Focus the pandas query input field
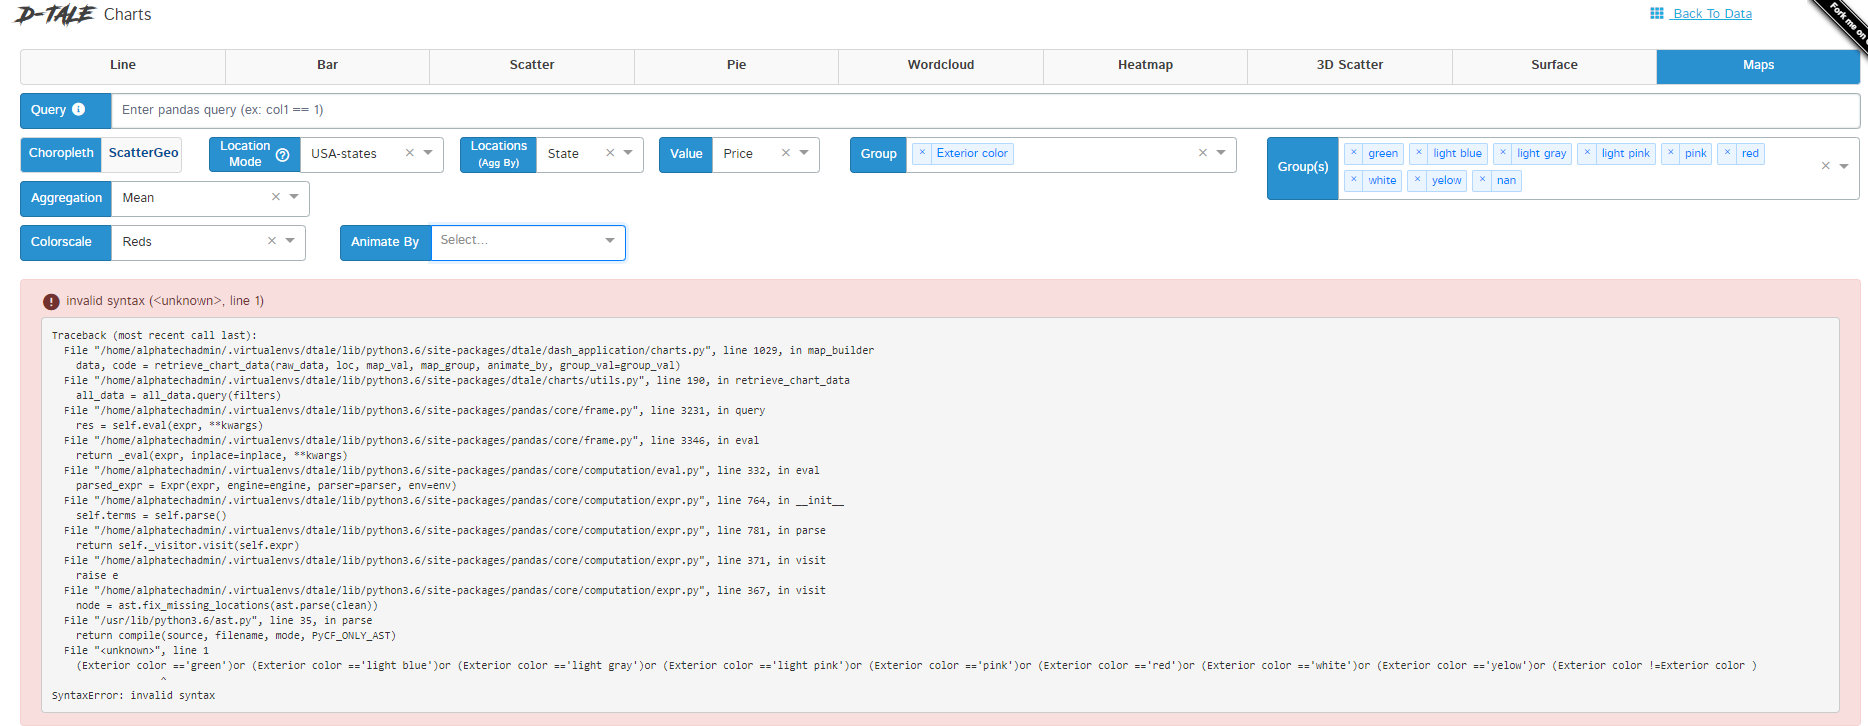The width and height of the screenshot is (1868, 726). click(x=985, y=110)
